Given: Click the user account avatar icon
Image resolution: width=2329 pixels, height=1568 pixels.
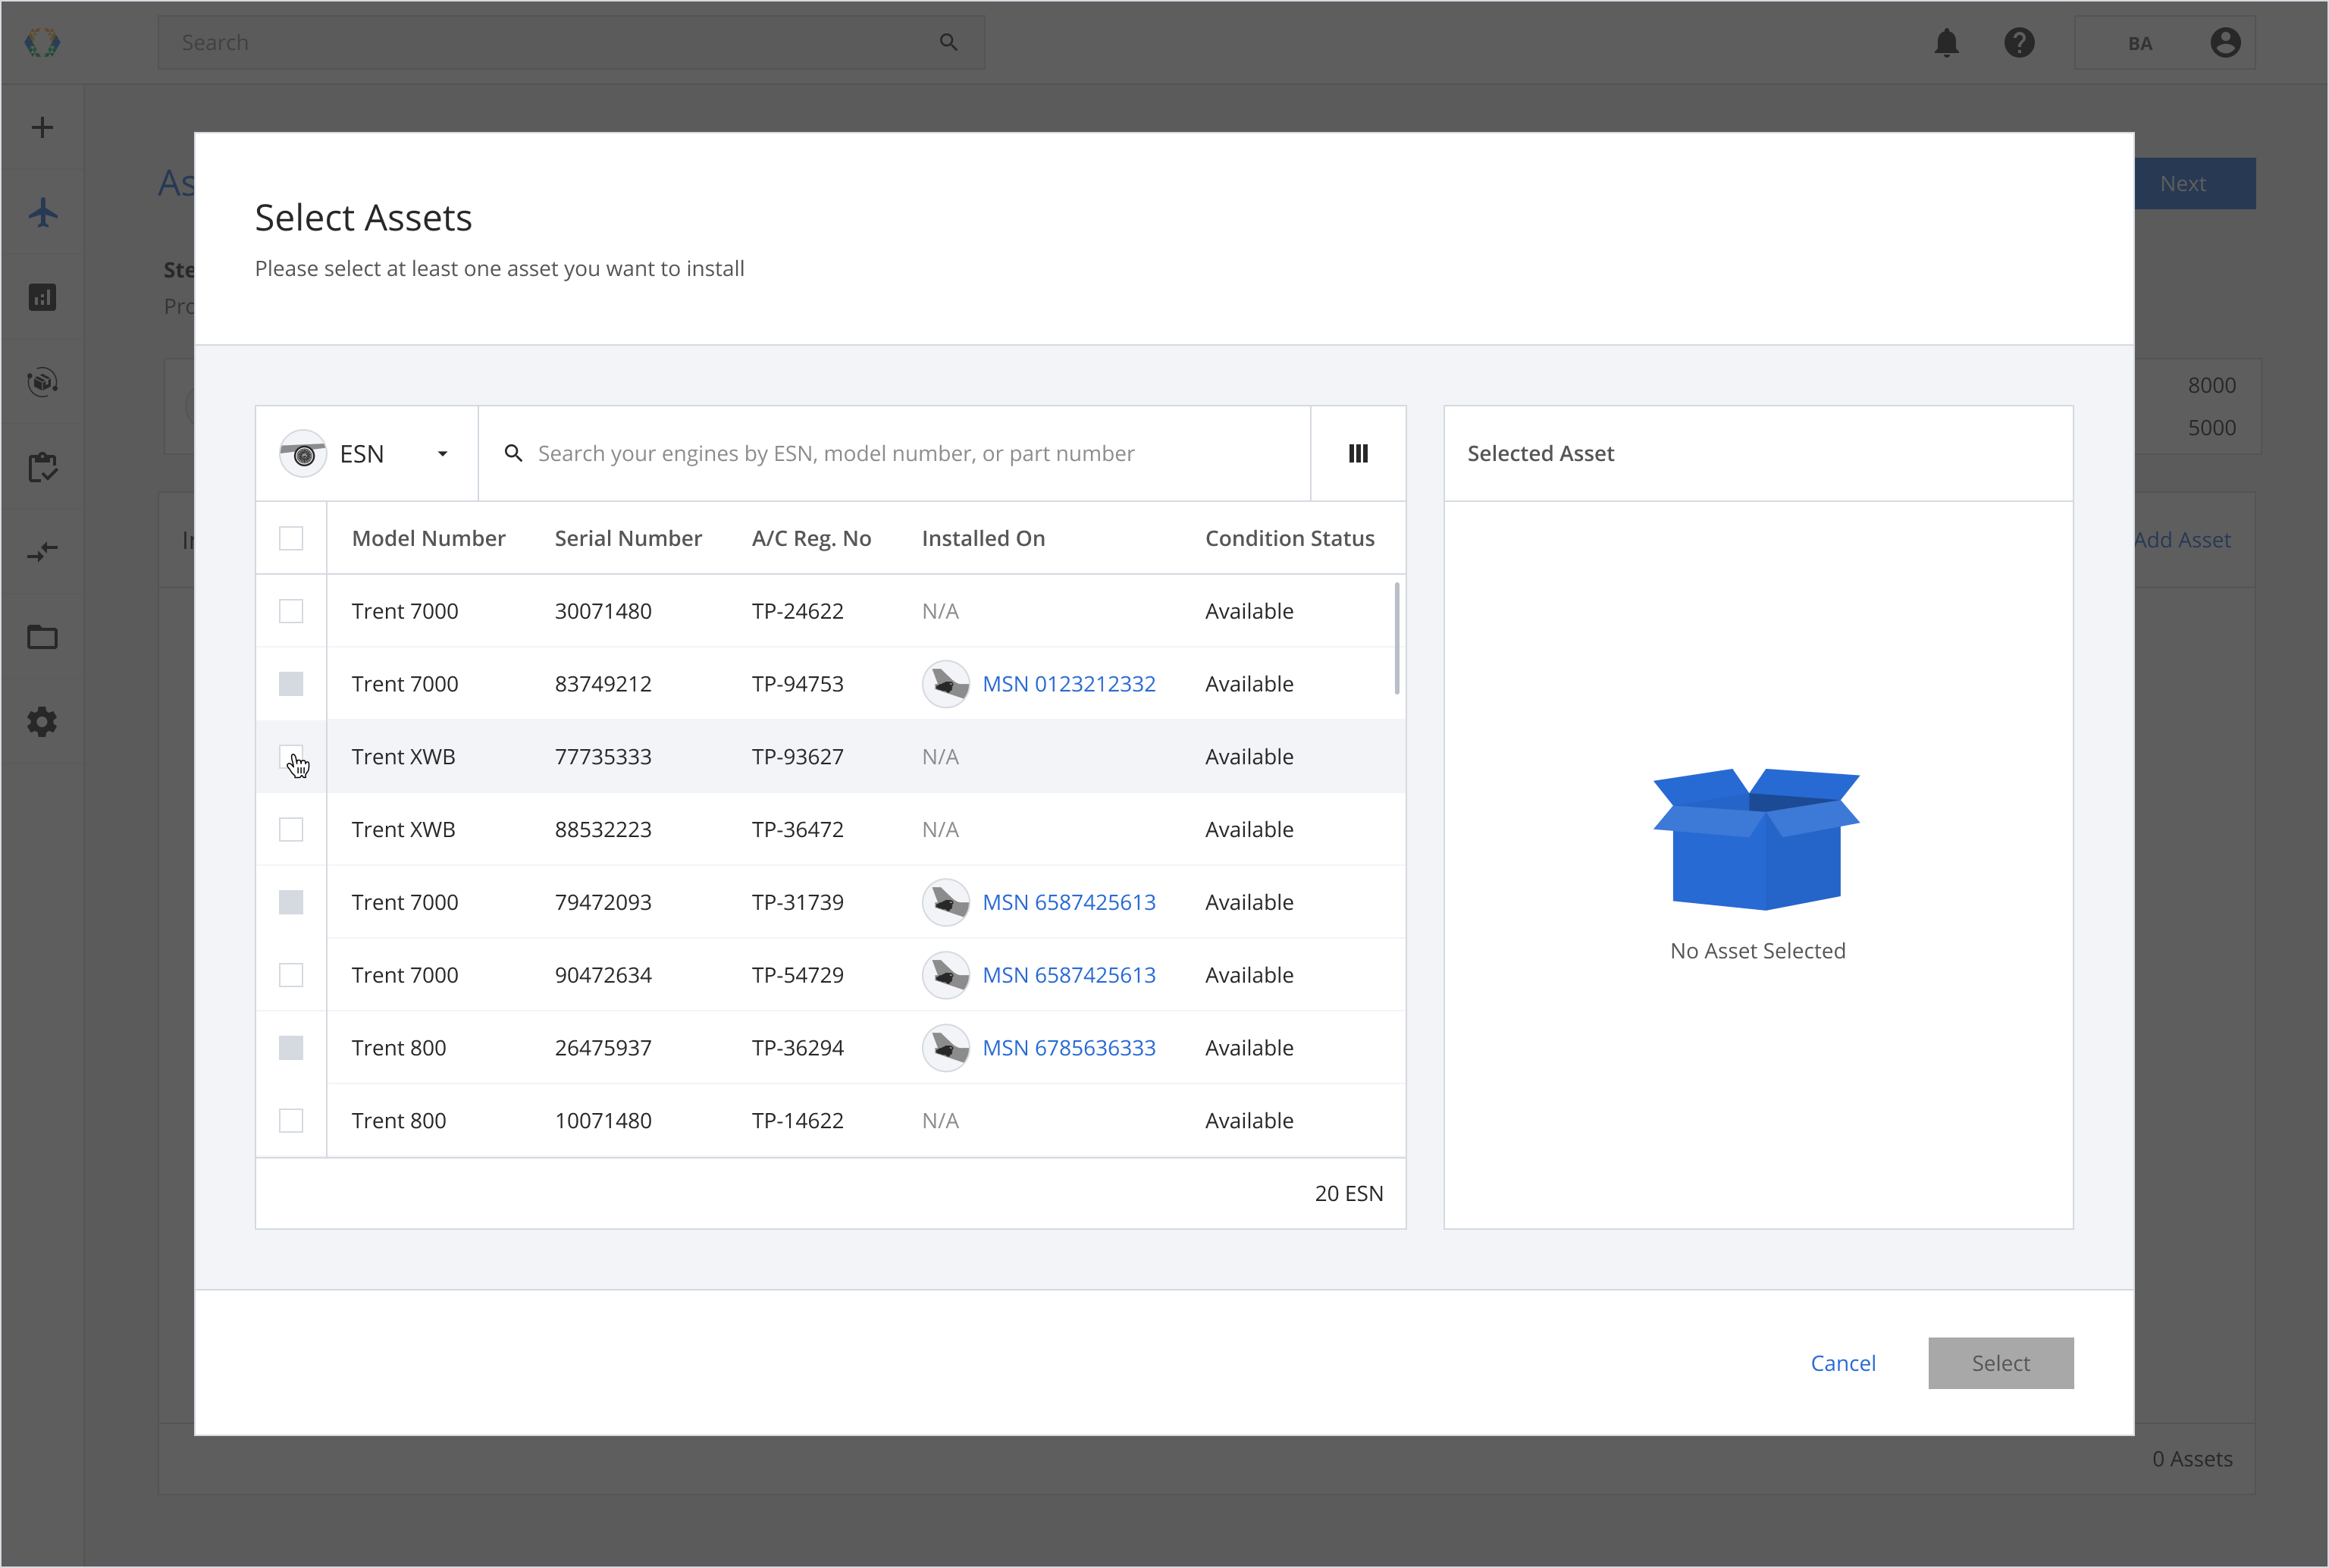Looking at the screenshot, I should point(2225,42).
